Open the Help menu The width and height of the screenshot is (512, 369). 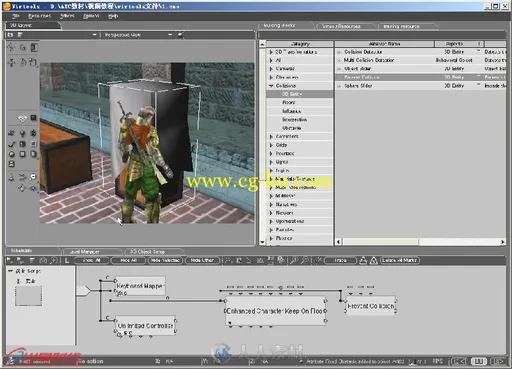113,16
